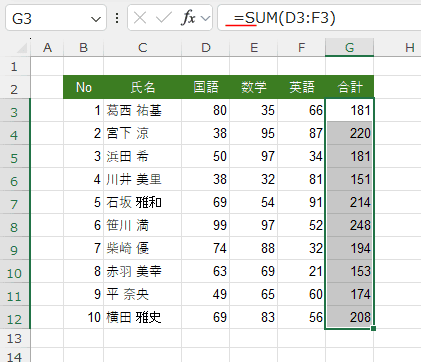Select row 7 header

click(x=15, y=203)
